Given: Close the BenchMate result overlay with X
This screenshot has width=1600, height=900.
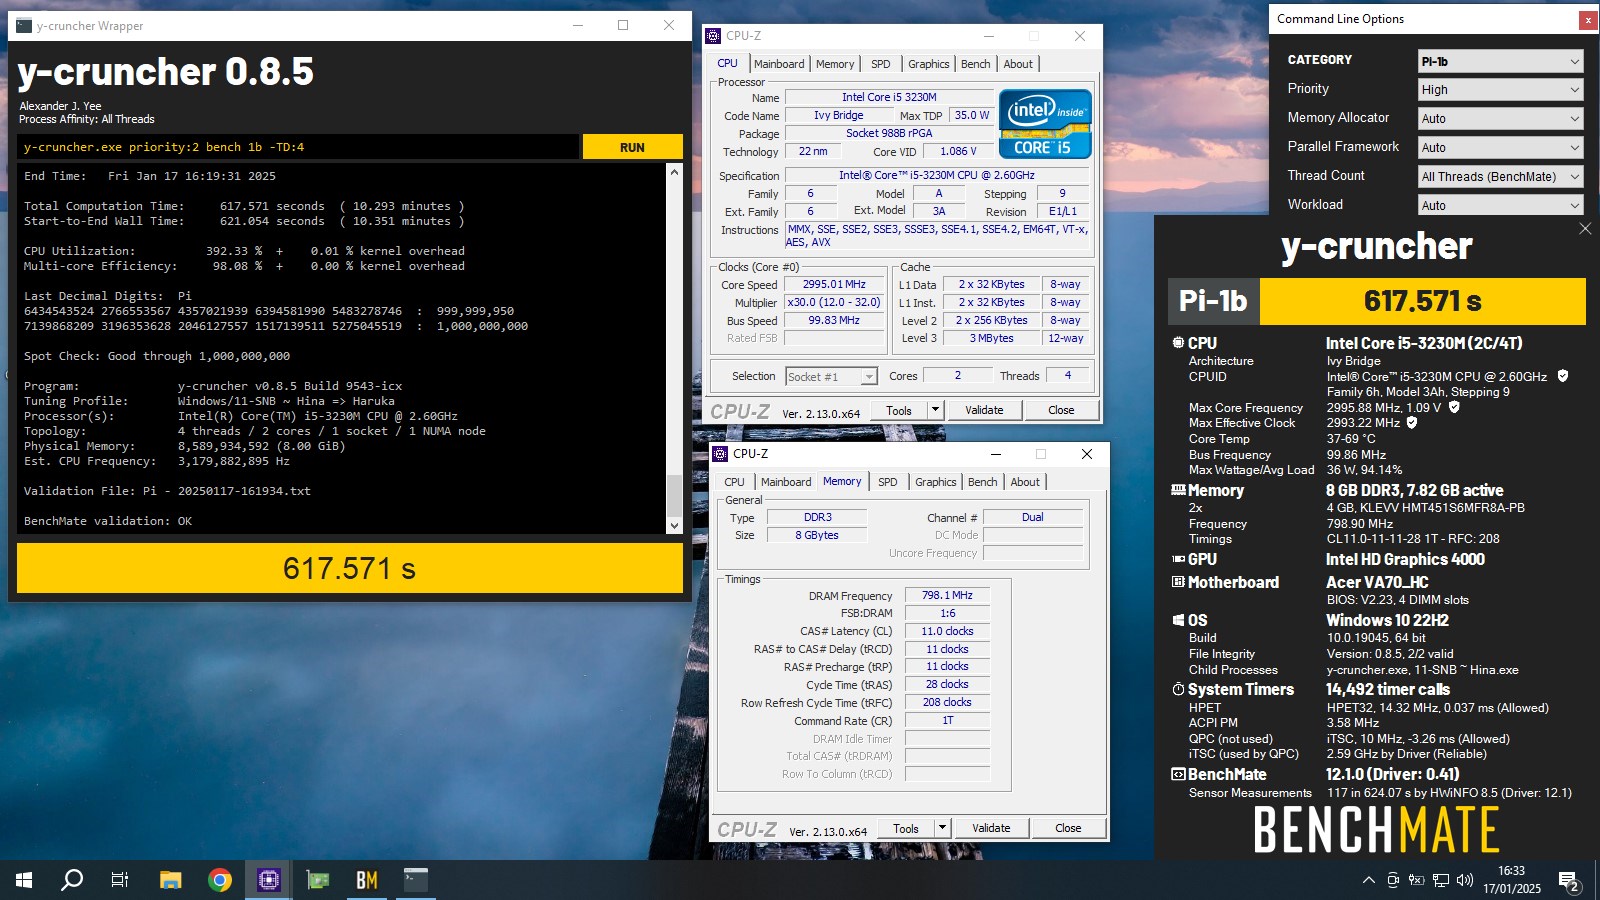Looking at the screenshot, I should (x=1585, y=229).
